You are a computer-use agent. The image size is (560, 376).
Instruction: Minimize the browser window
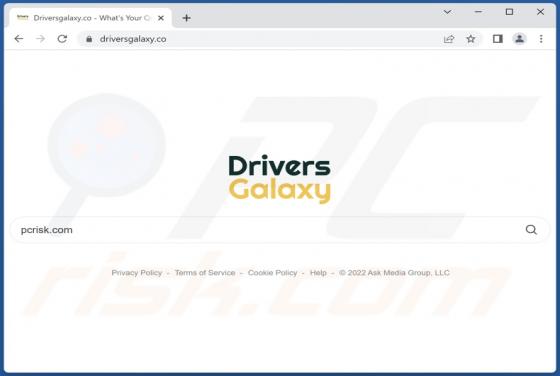click(x=478, y=12)
